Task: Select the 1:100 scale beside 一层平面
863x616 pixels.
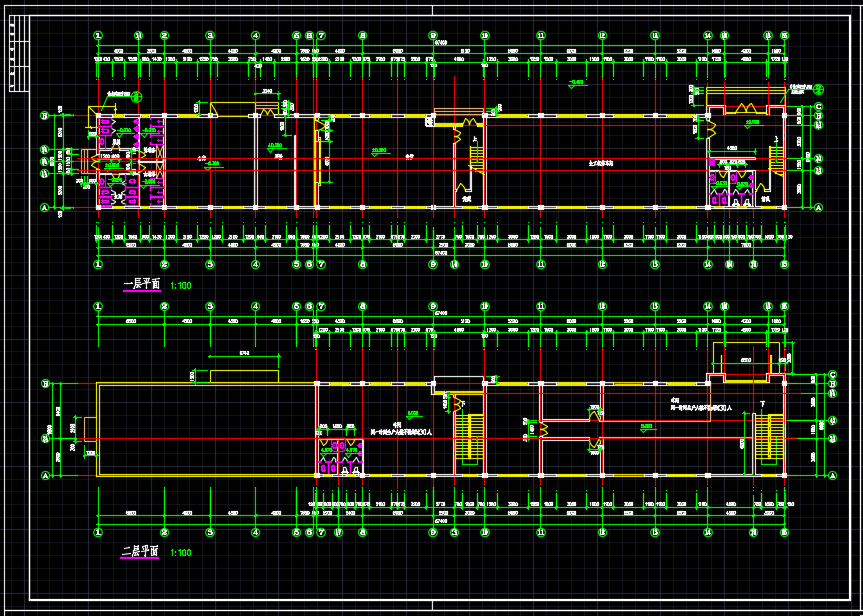Action: 181,286
